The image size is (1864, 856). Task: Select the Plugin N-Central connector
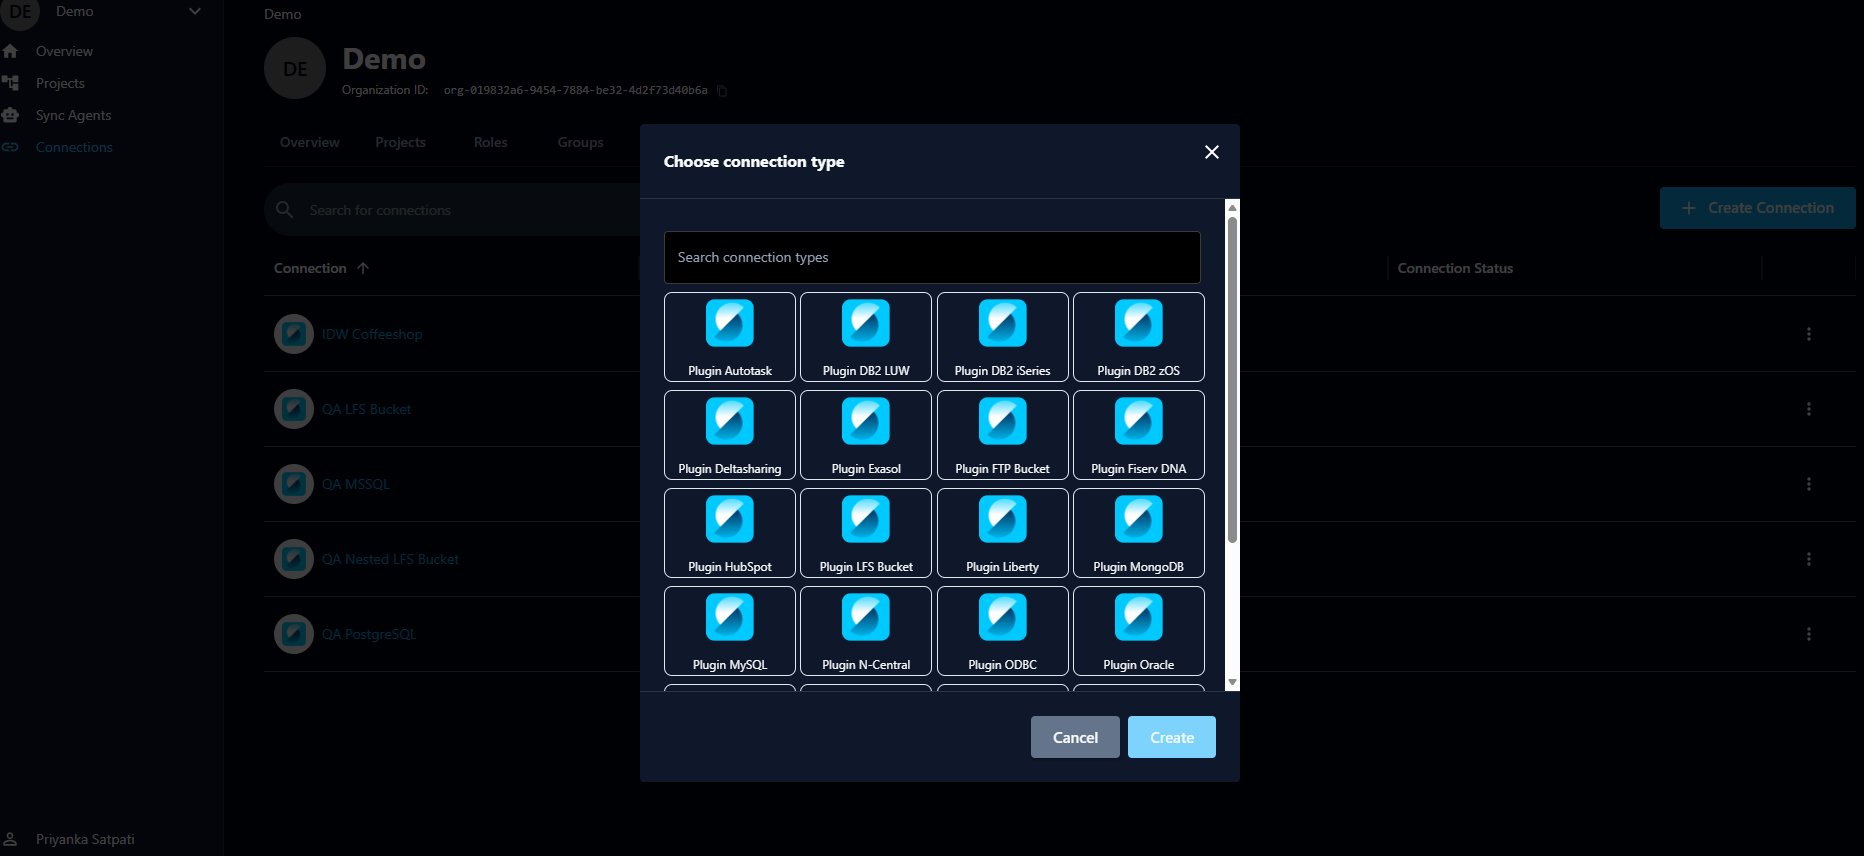[866, 631]
